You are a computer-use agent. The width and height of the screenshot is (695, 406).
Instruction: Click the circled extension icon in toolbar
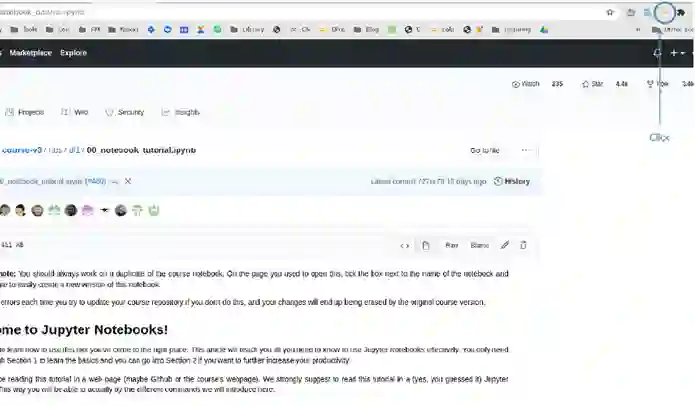point(664,13)
